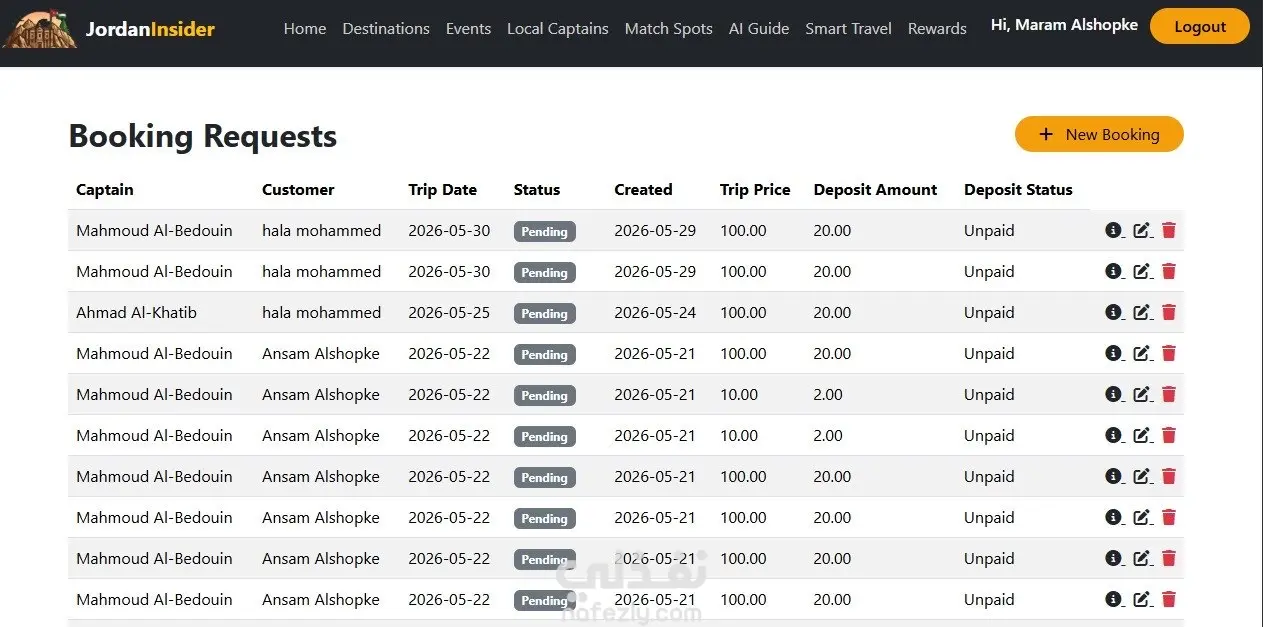Click trip date '2026-05-25'

click(x=449, y=312)
